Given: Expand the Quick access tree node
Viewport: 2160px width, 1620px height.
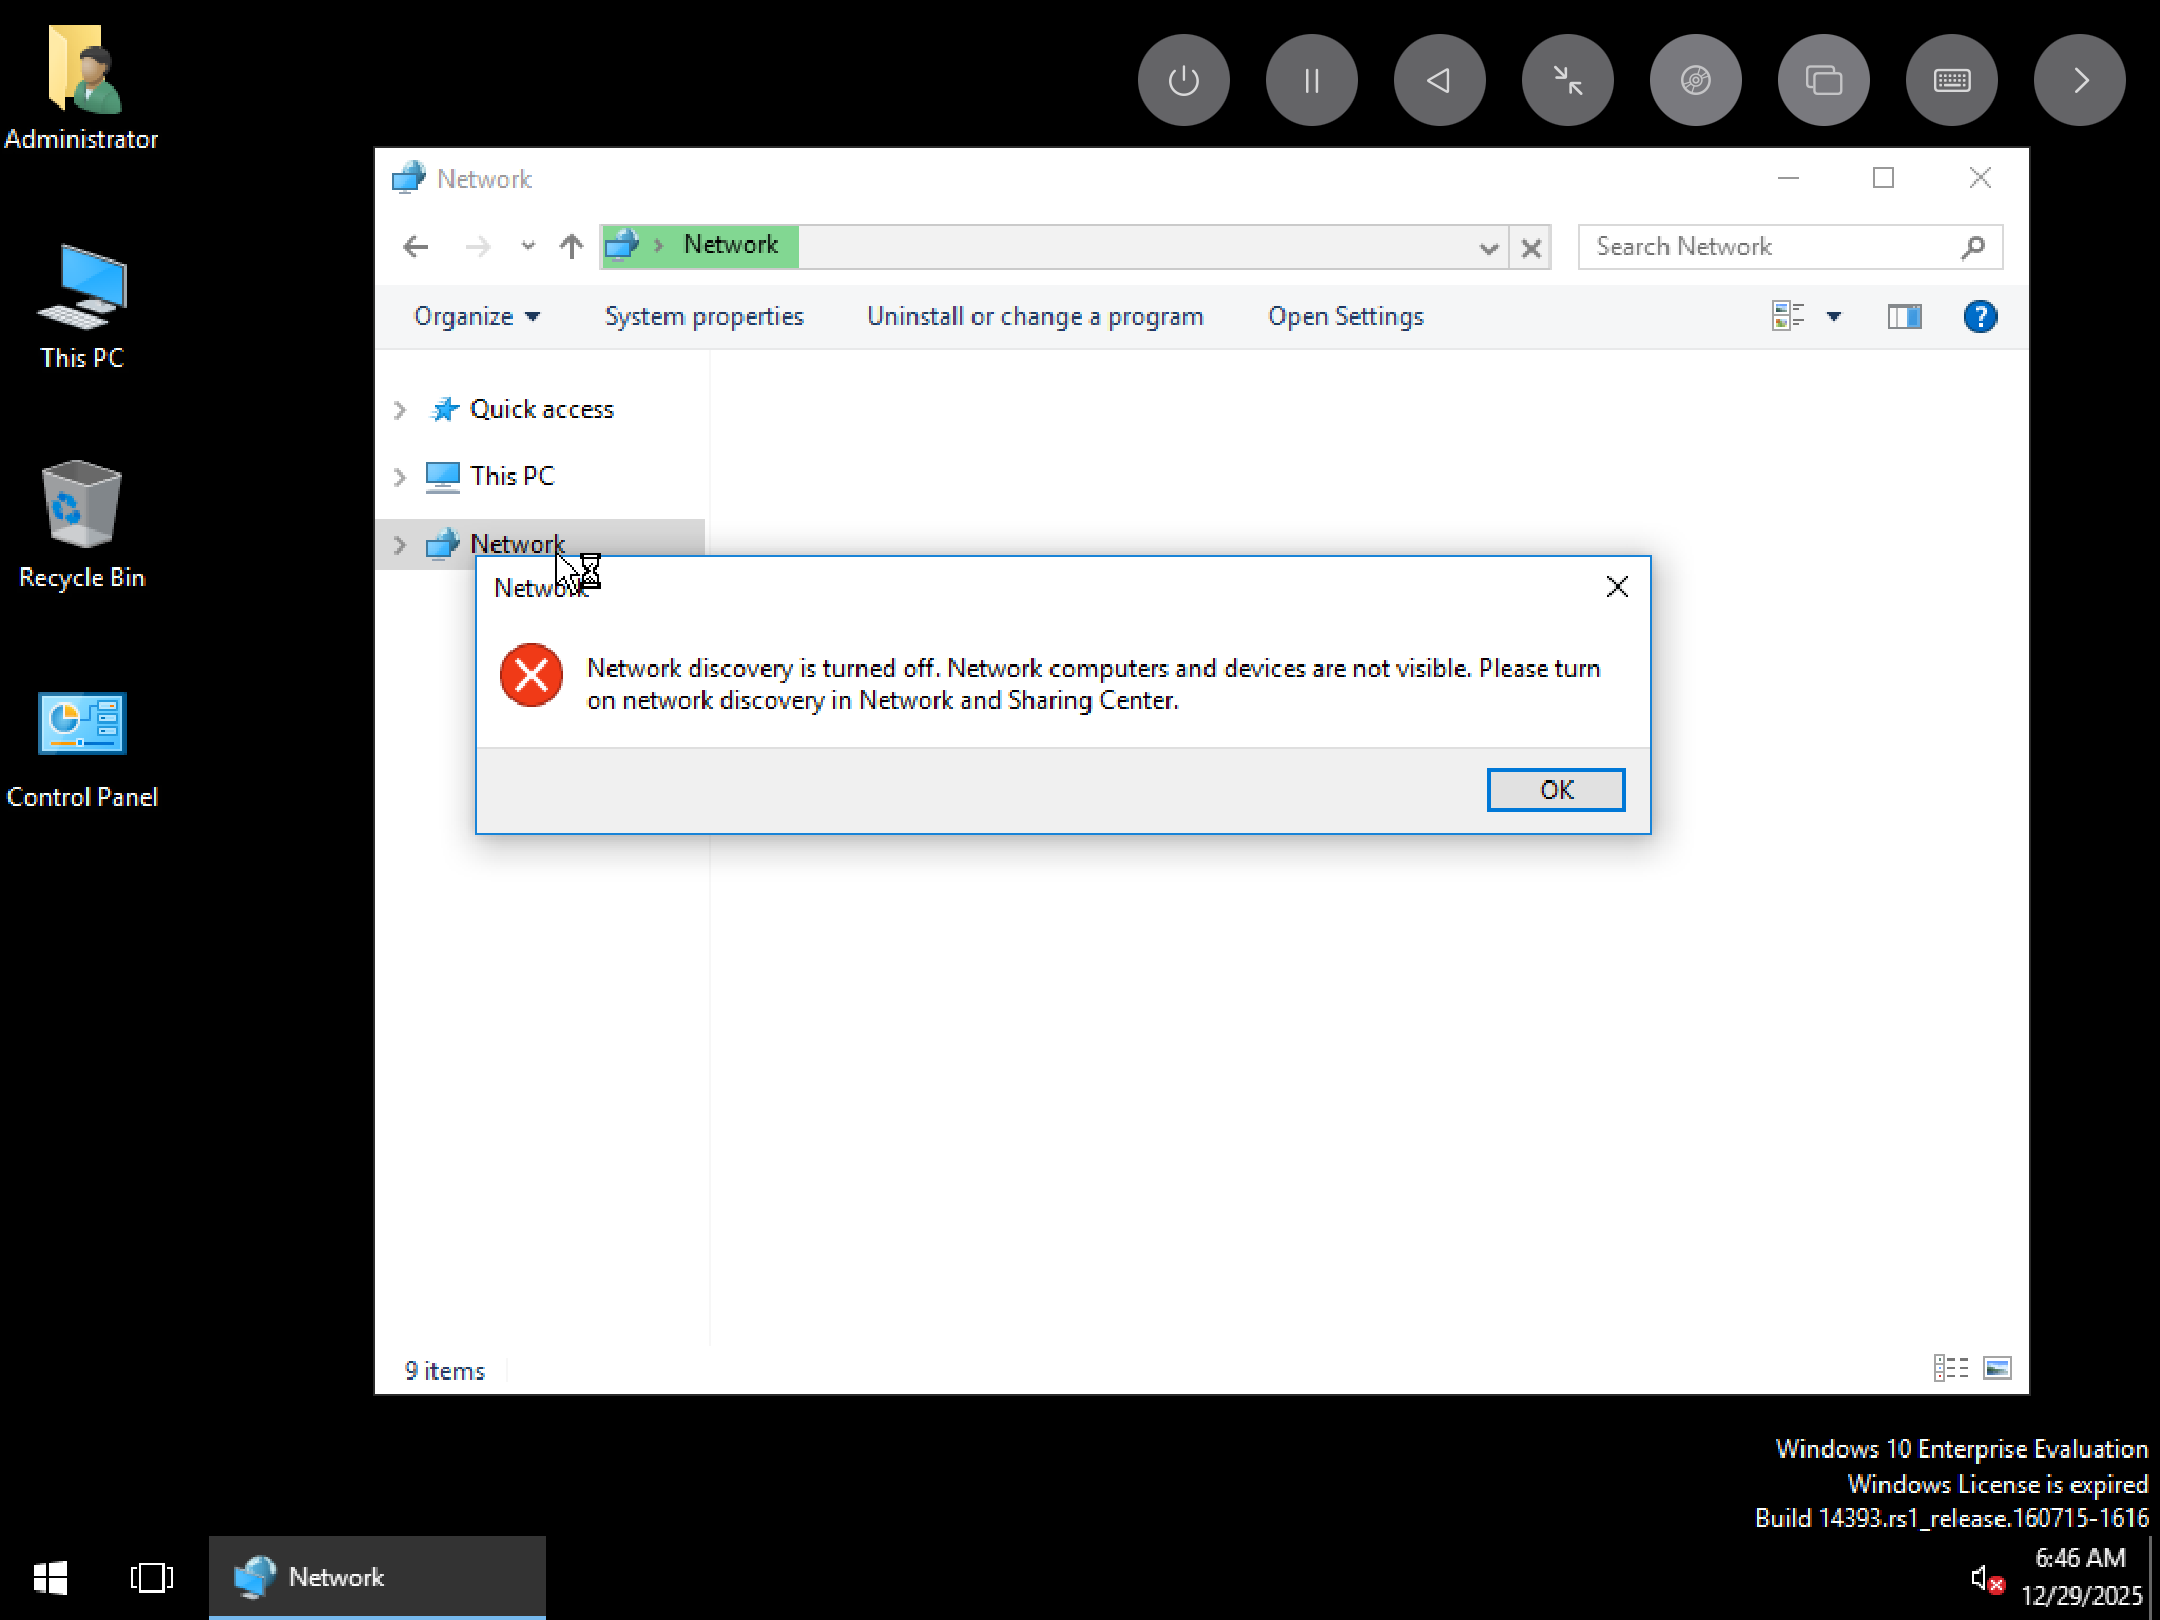Looking at the screenshot, I should 400,410.
